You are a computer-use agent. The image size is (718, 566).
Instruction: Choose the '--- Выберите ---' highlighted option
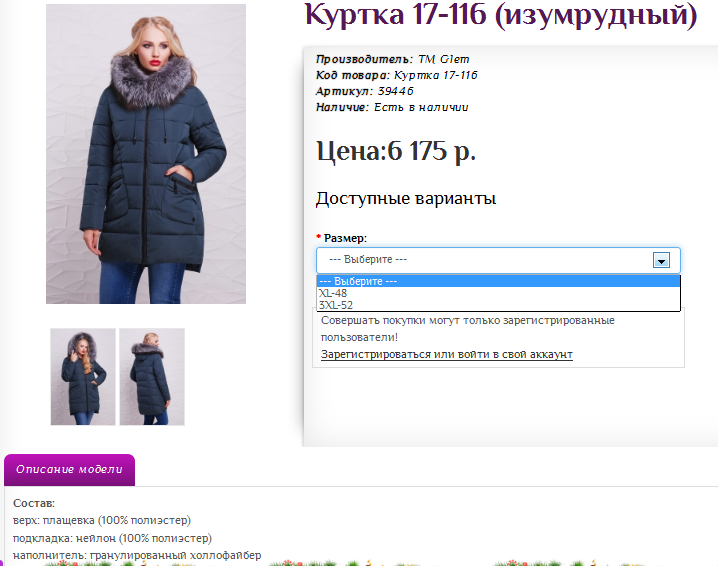click(498, 281)
